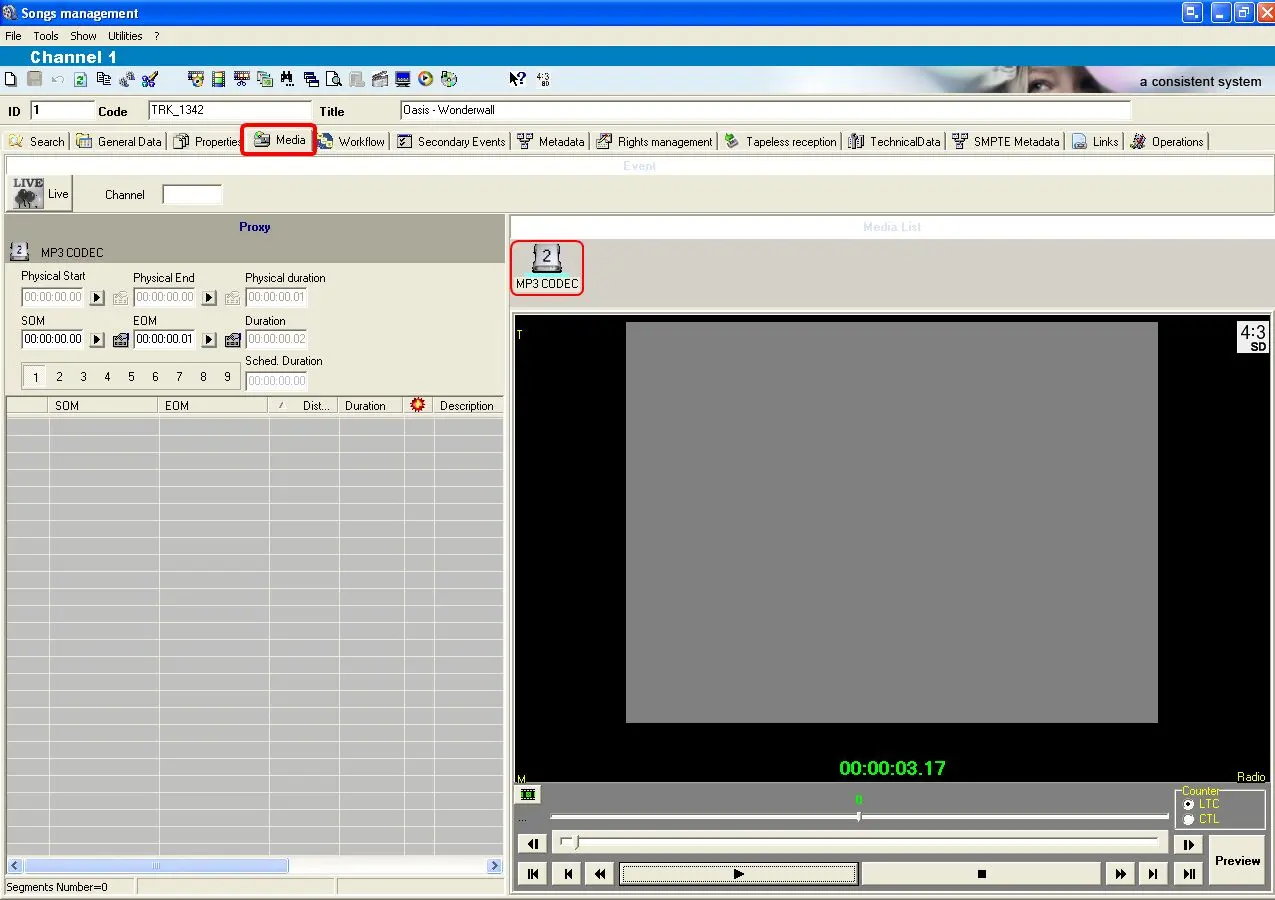Viewport: 1275px width, 900px height.
Task: Click the green Refresh toolbar icon
Action: point(80,79)
